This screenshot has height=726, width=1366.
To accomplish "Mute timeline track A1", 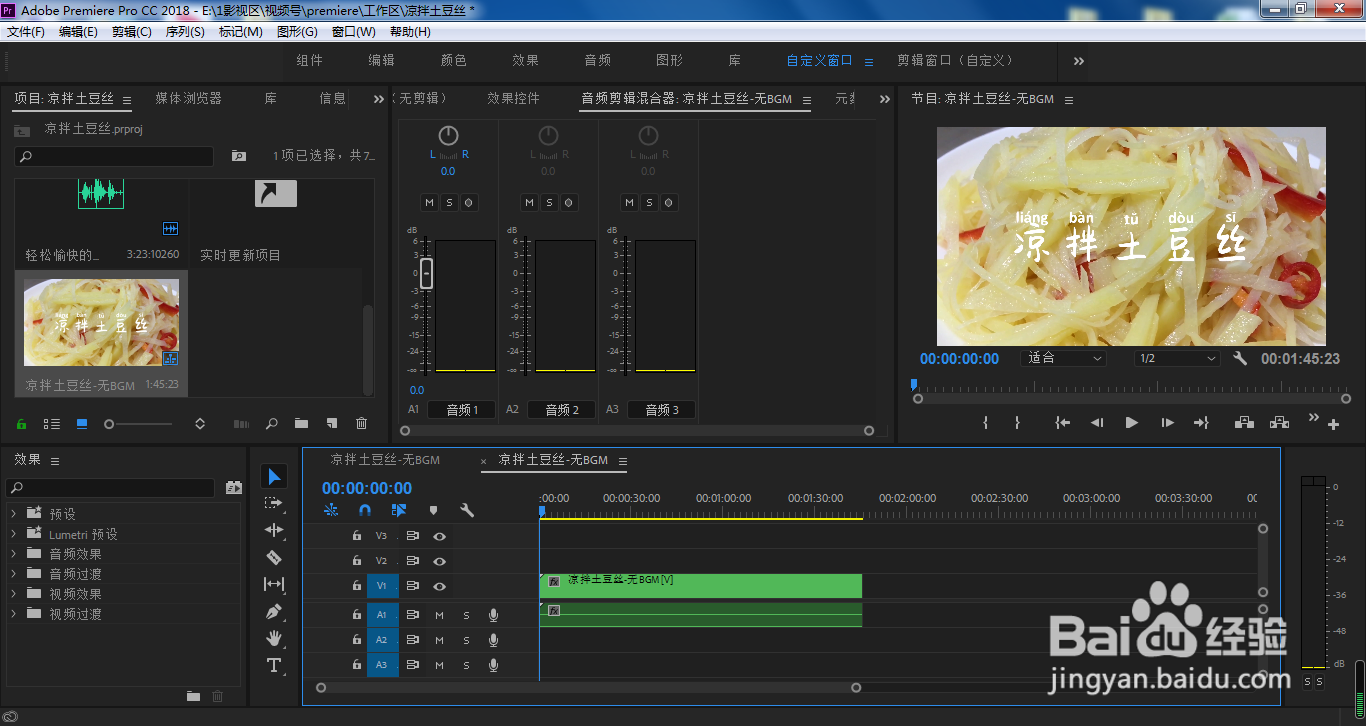I will (439, 615).
